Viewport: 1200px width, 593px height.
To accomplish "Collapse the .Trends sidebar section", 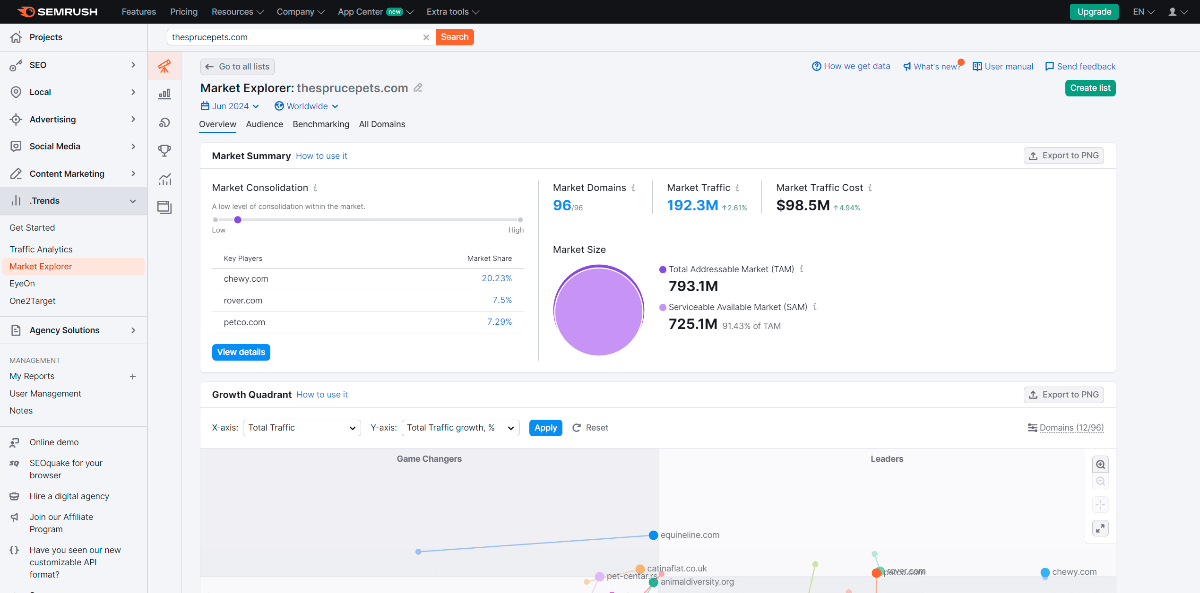I will (73, 201).
